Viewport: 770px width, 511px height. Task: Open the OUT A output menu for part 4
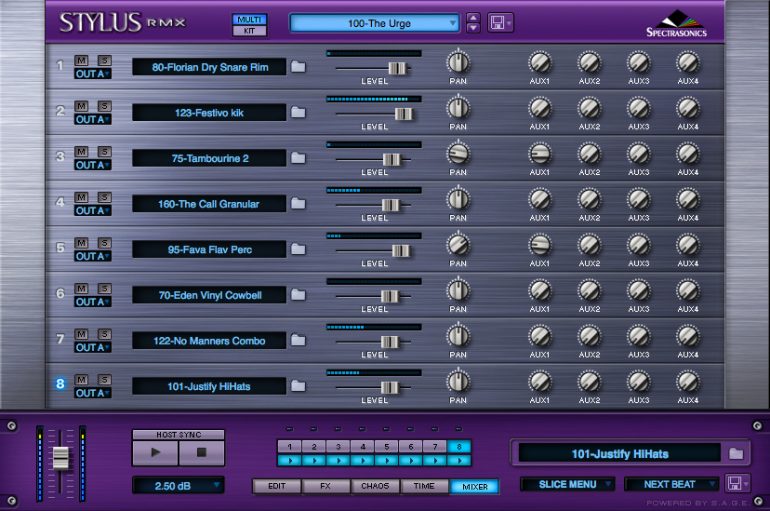(92, 211)
